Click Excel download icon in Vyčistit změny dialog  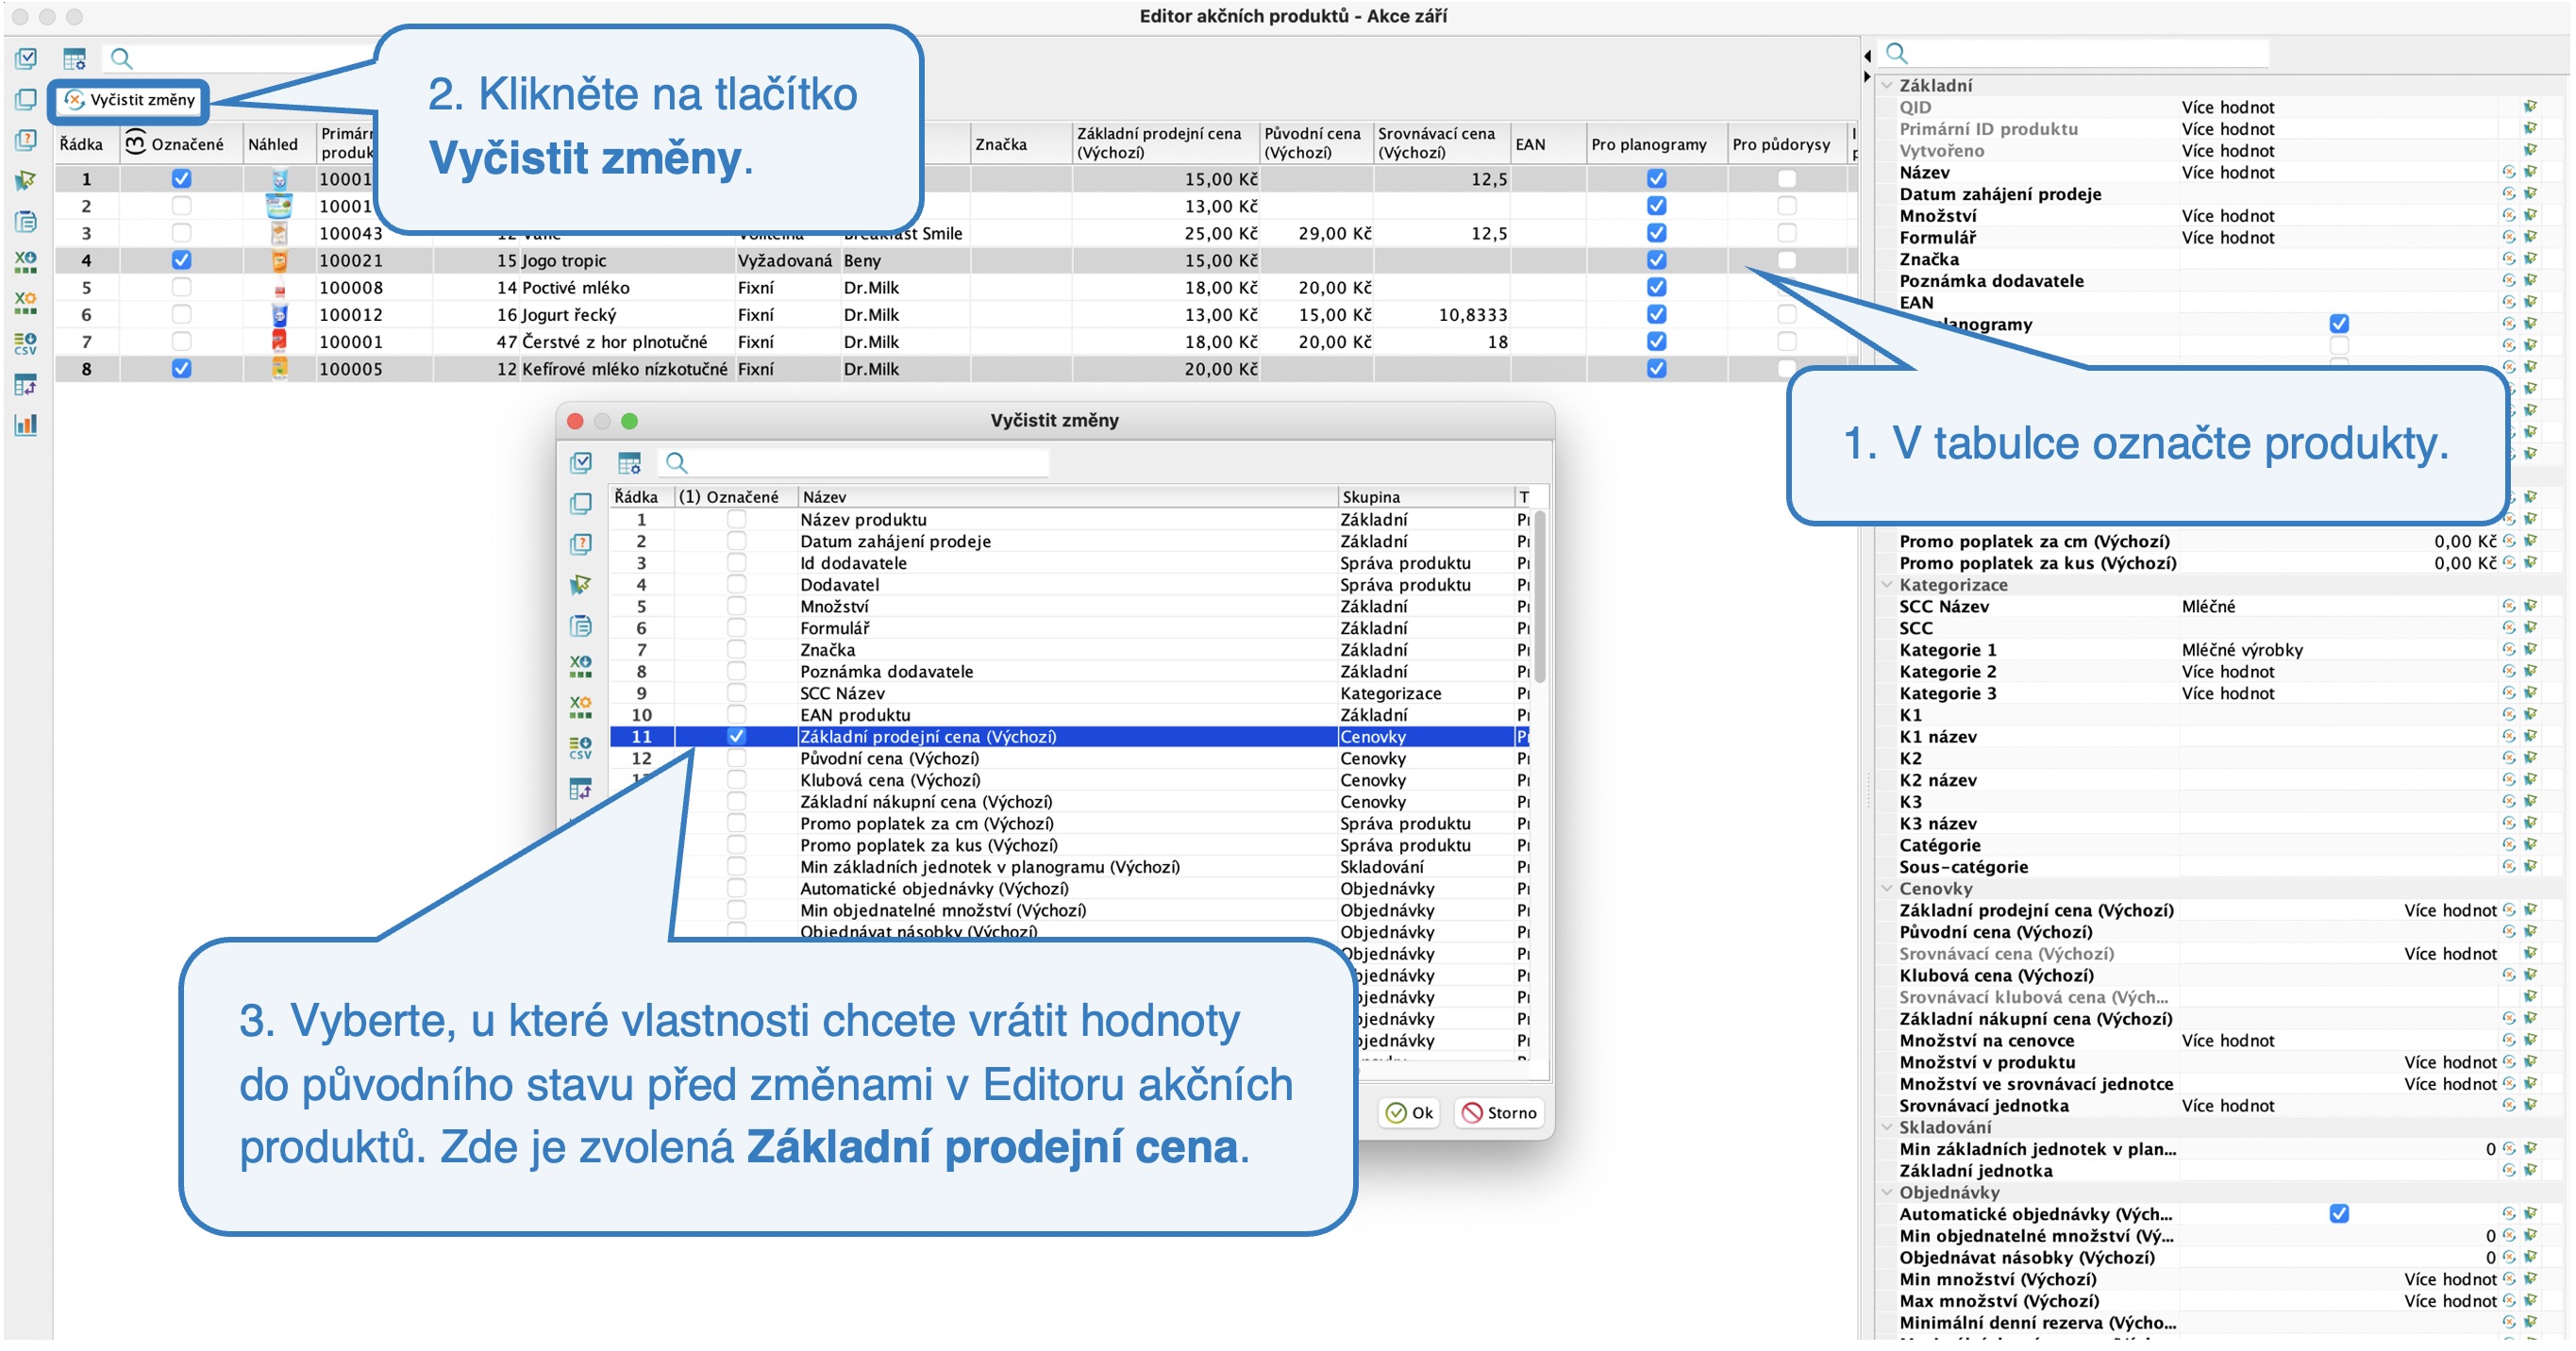pyautogui.click(x=580, y=666)
